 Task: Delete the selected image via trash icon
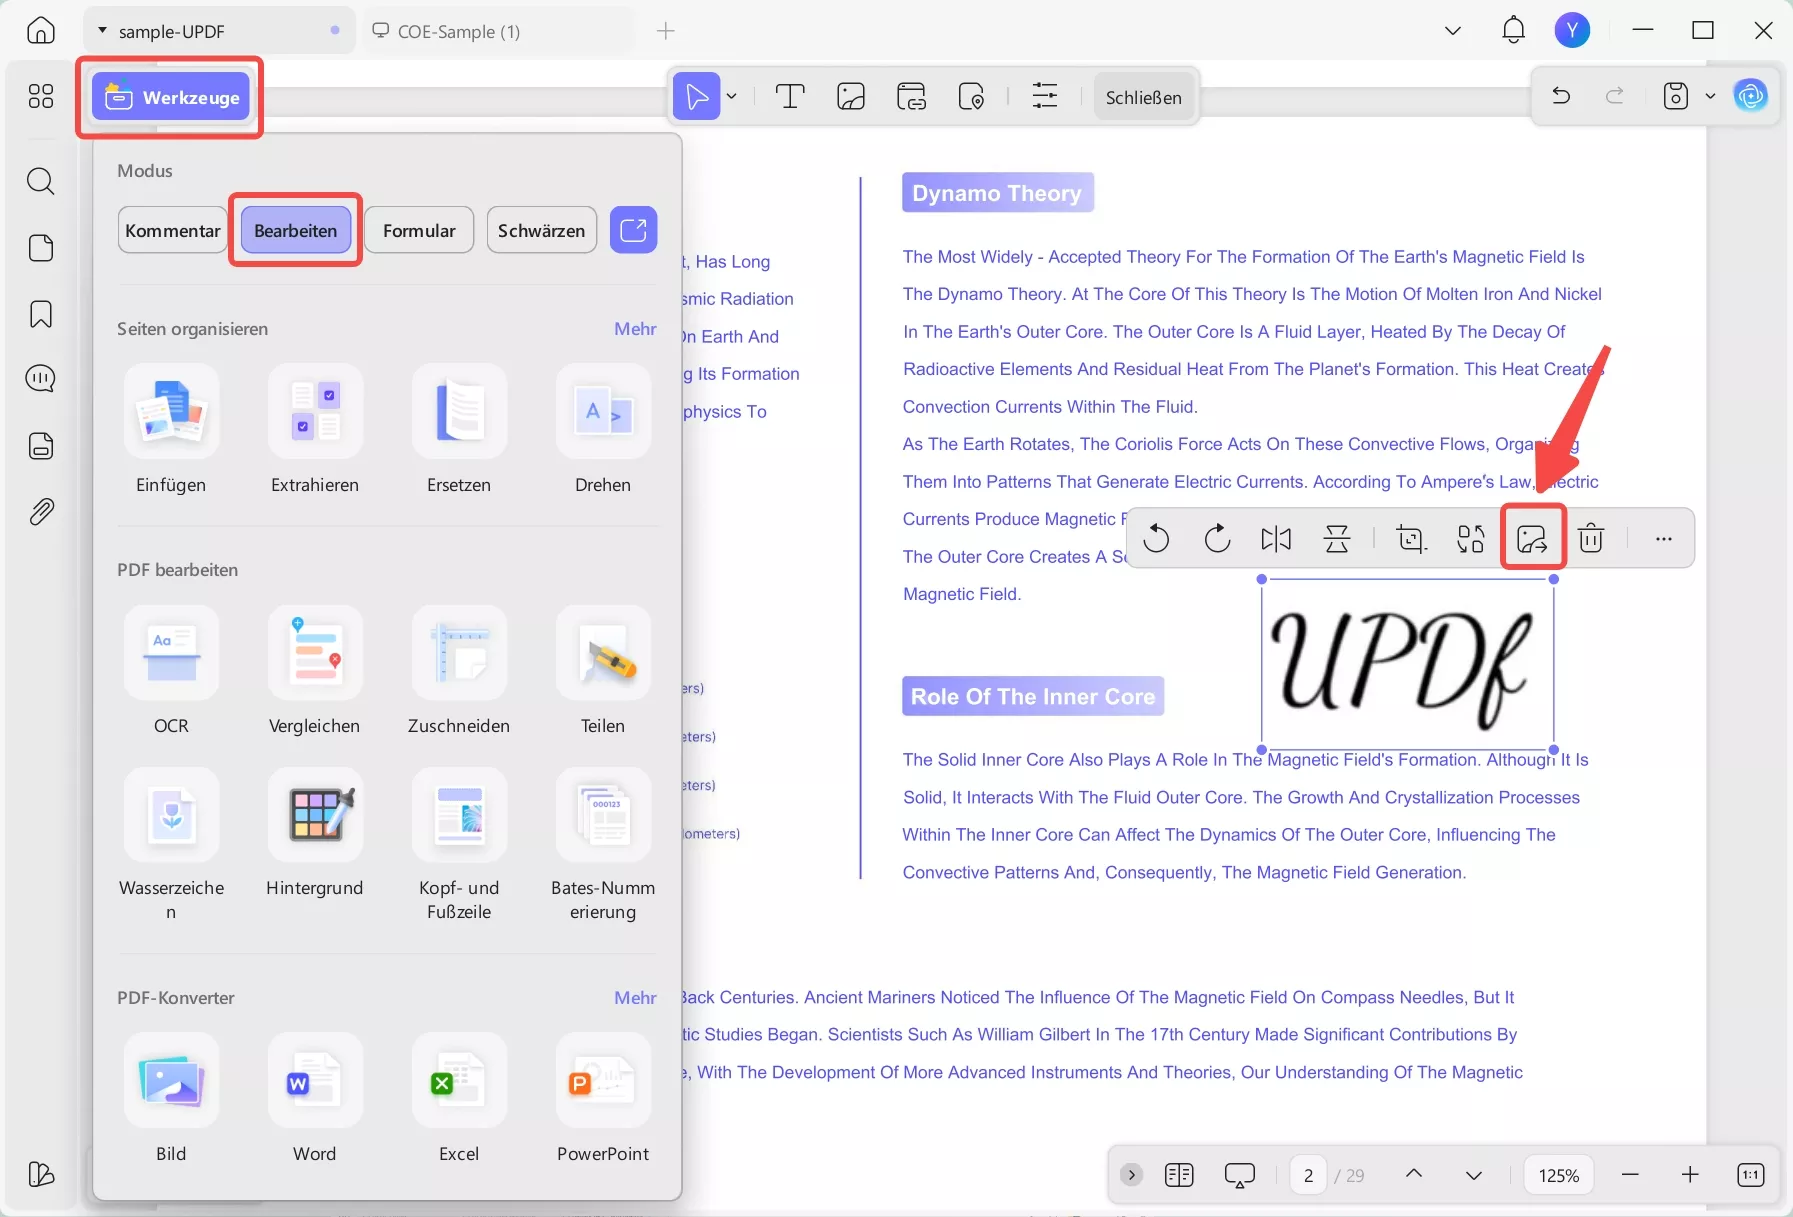coord(1591,538)
